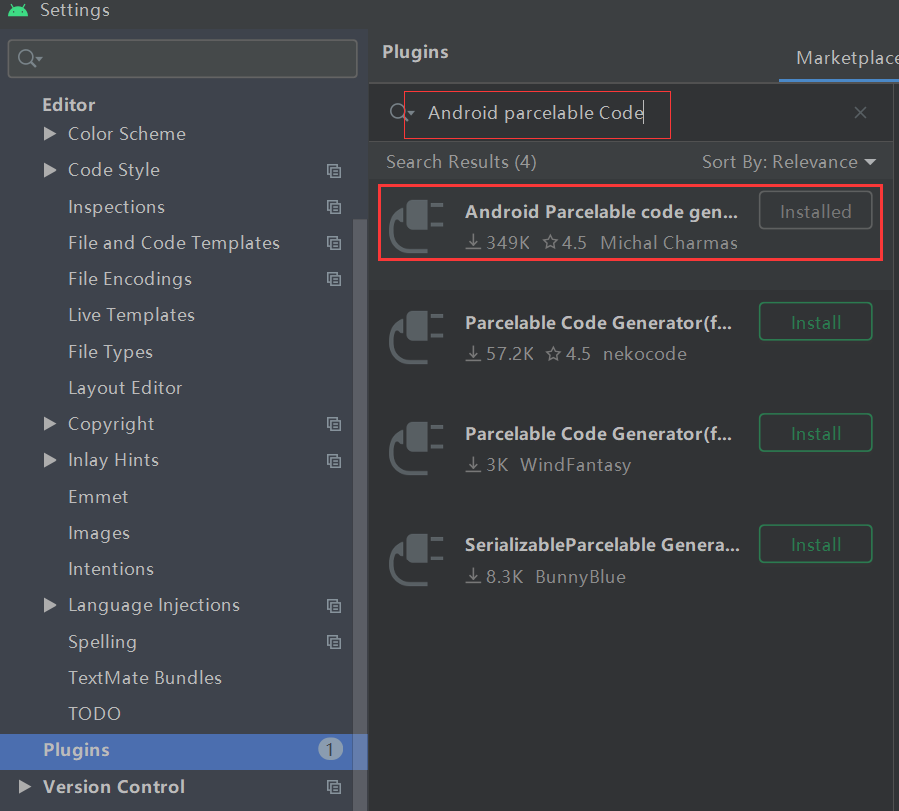Click WindFantasy Parcelable Code Generator plugin icon
The height and width of the screenshot is (811, 899).
(417, 449)
